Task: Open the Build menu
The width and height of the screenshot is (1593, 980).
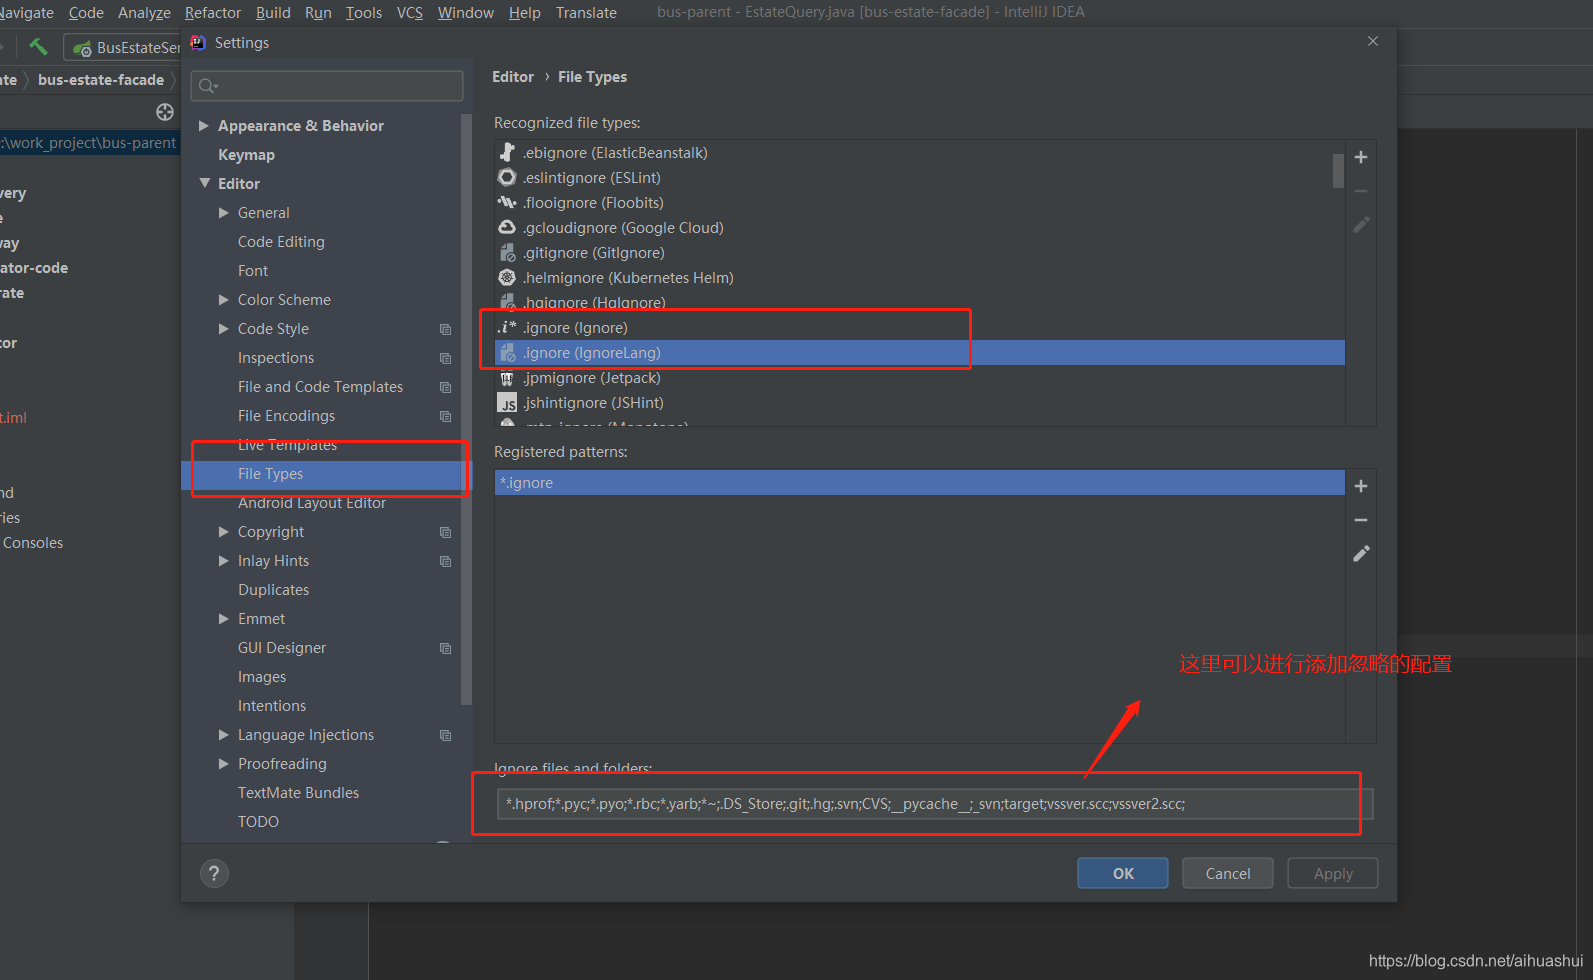Action: 273,12
